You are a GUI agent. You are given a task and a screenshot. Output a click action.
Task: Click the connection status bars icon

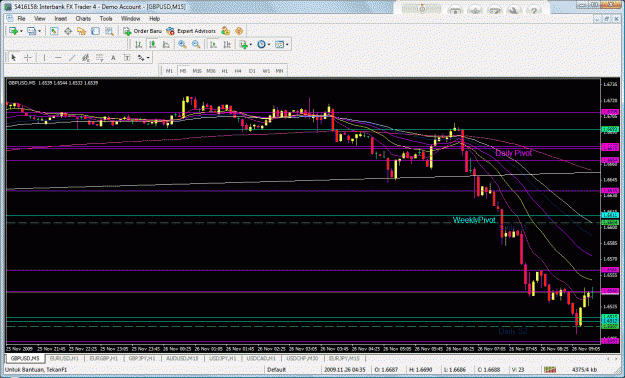tap(550, 370)
